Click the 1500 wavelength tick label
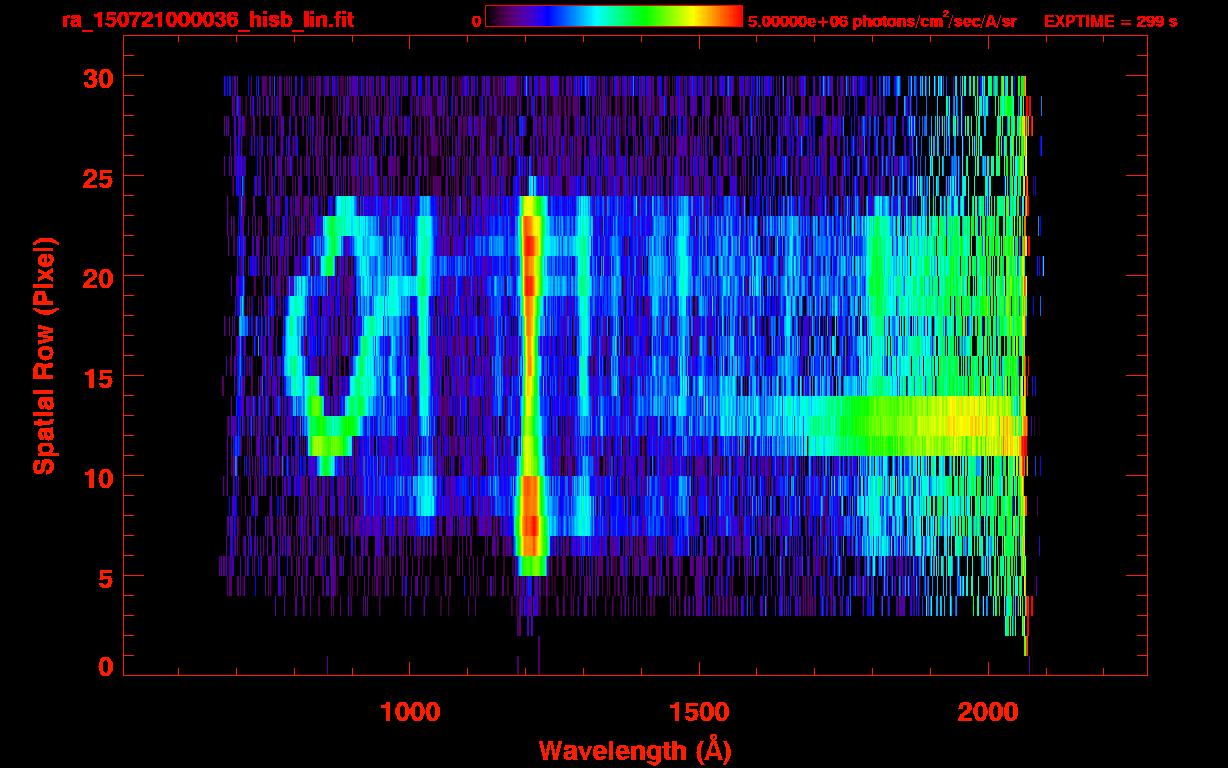 [x=698, y=712]
